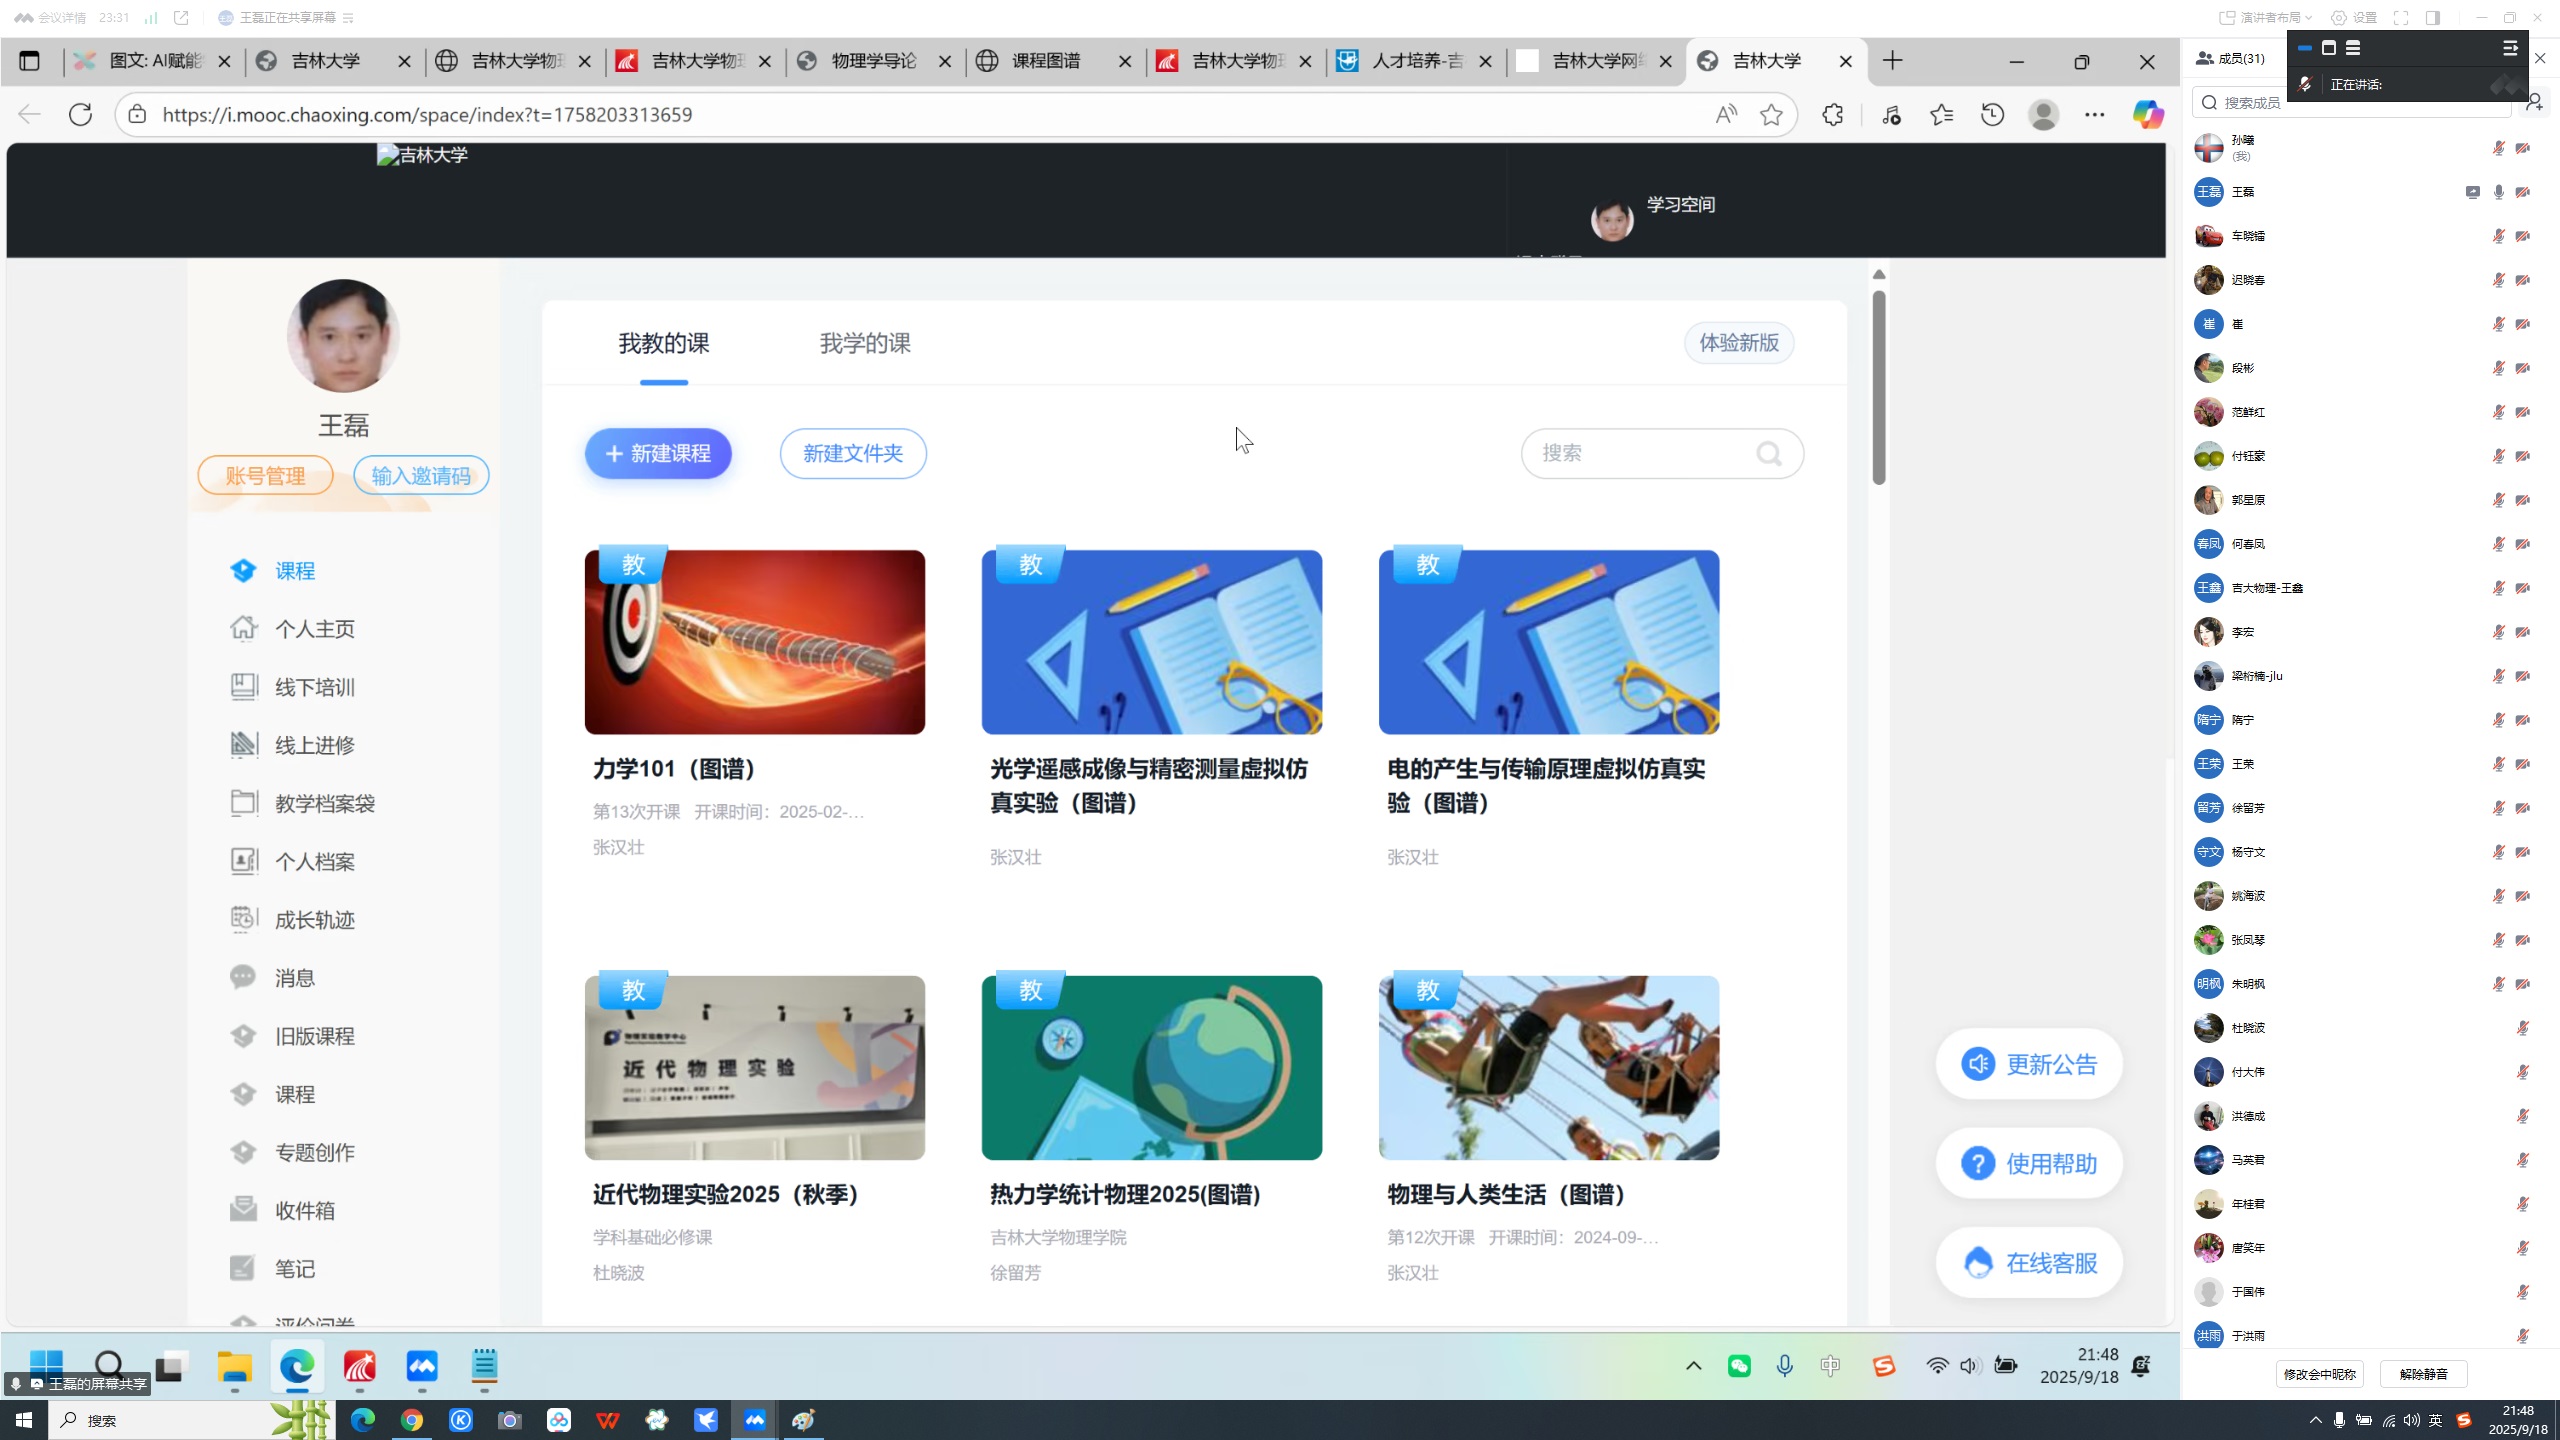Click 解除静音 button to unmute

point(2423,1374)
